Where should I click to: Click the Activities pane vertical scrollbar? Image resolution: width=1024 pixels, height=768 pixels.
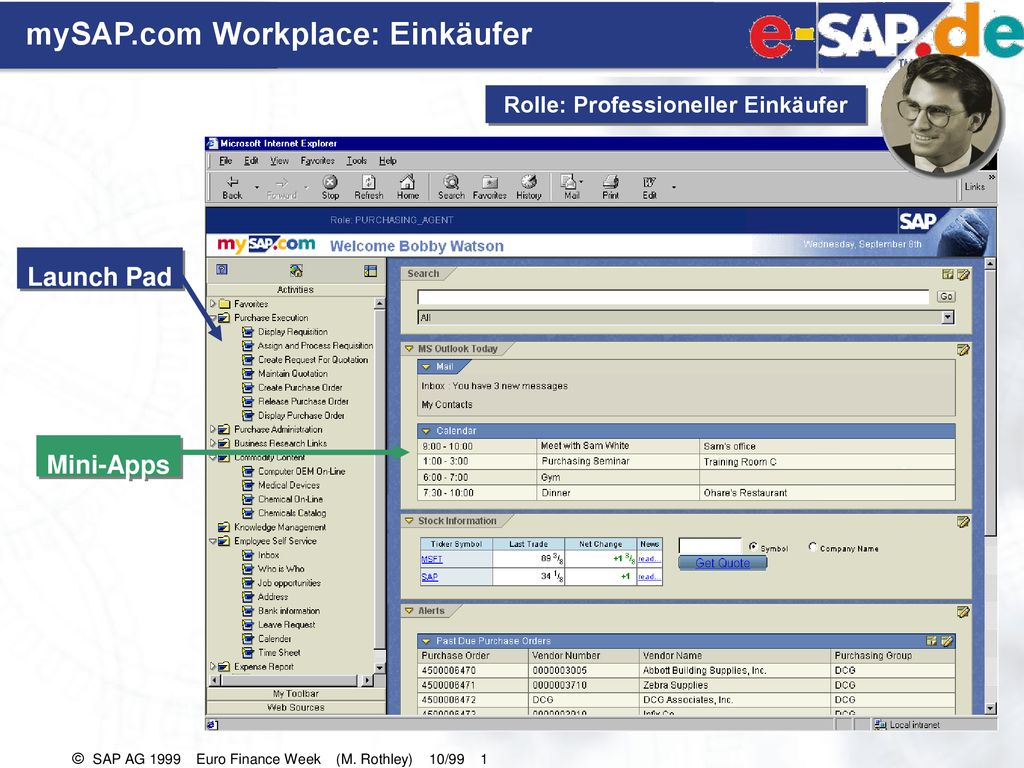point(379,486)
